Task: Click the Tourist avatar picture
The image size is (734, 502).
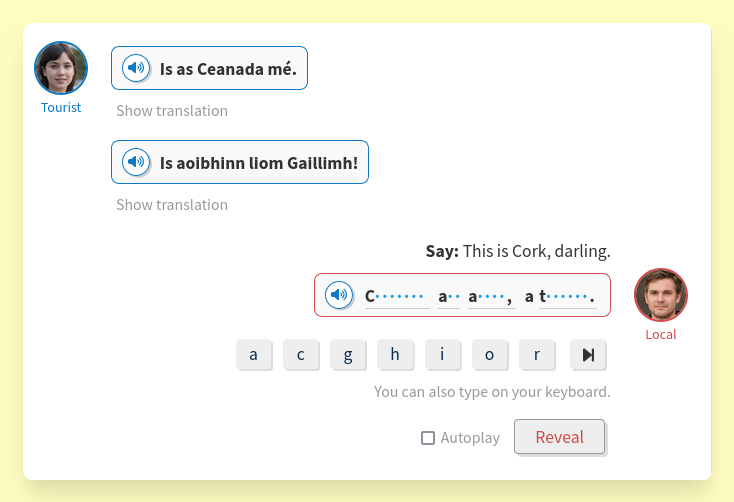Action: click(x=61, y=68)
